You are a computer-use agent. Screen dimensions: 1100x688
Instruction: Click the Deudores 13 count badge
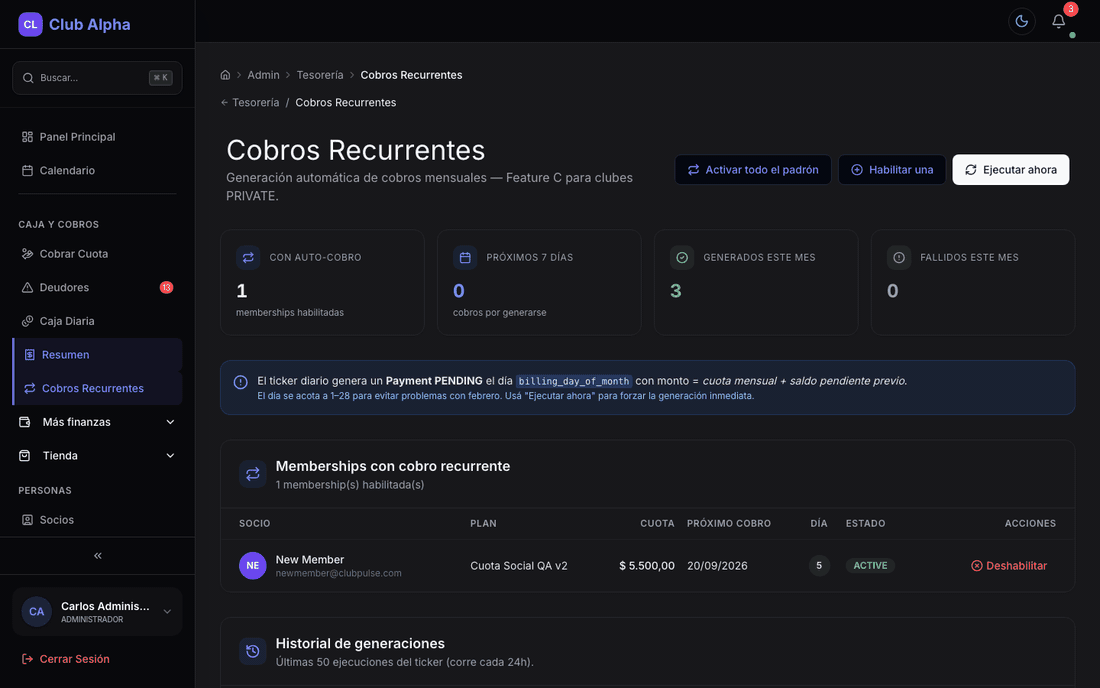[x=166, y=288]
